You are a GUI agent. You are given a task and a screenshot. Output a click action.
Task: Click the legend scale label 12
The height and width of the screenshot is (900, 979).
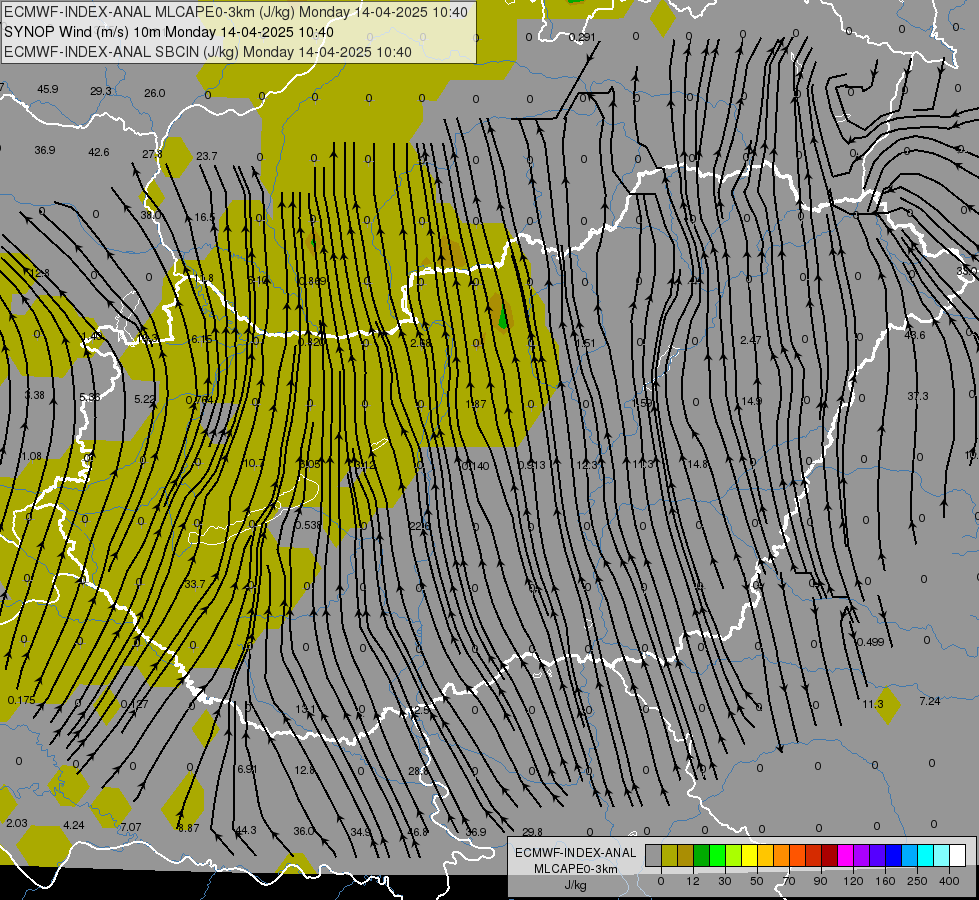click(x=692, y=881)
